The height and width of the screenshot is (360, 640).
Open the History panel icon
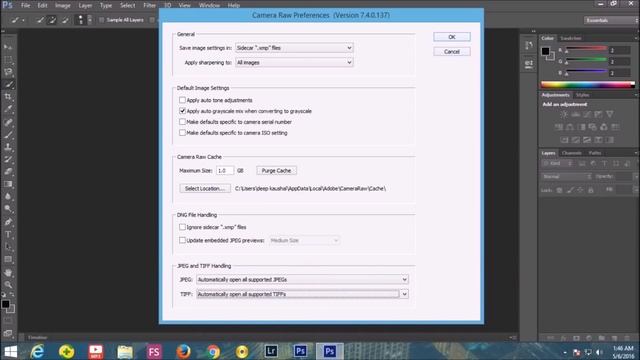click(529, 45)
